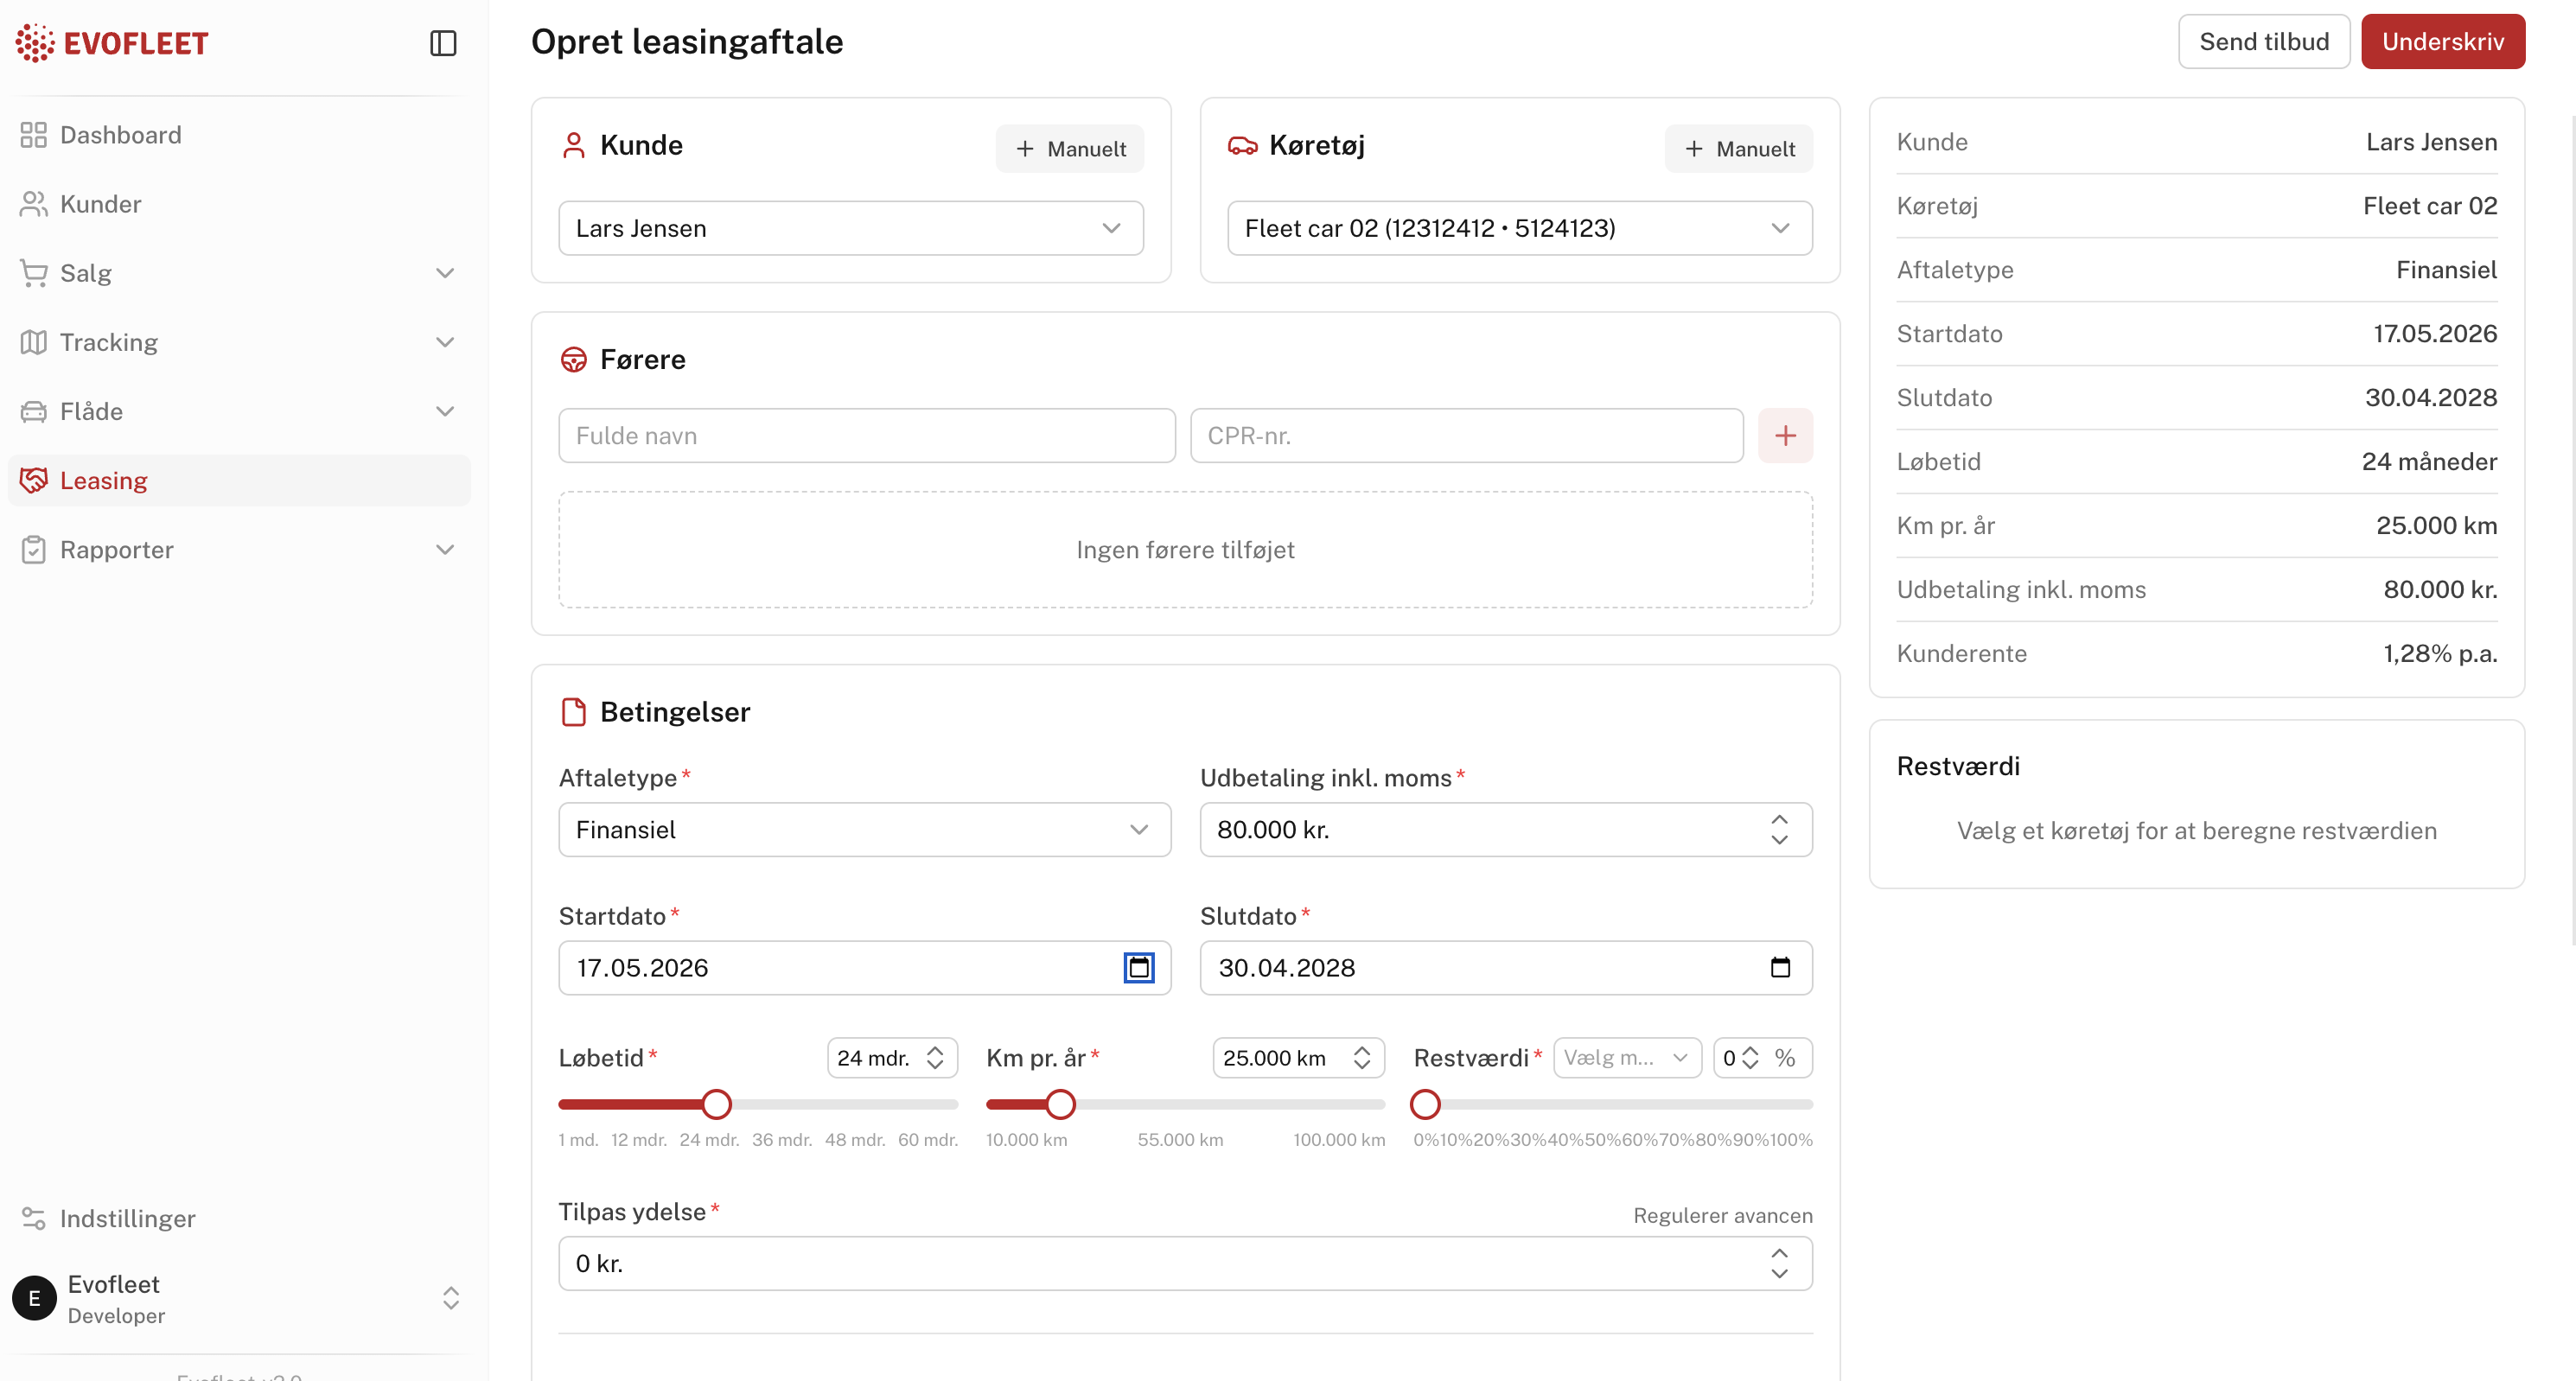Collapse the sidebar with the panel icon
2576x1381 pixels.
pyautogui.click(x=443, y=43)
